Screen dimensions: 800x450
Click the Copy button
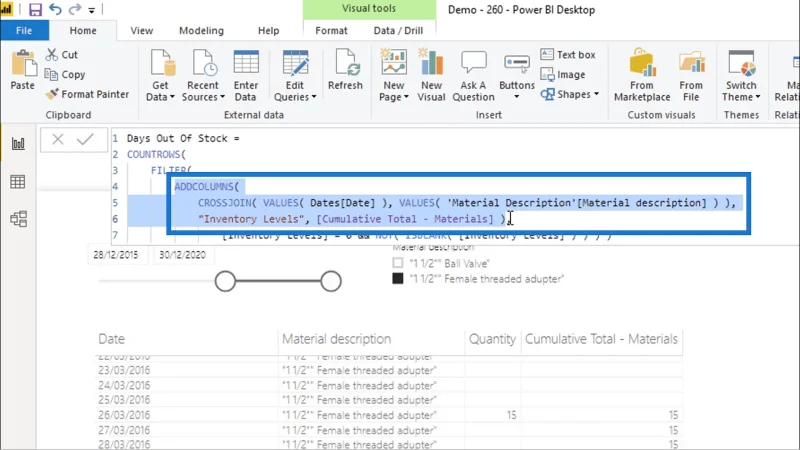click(65, 74)
